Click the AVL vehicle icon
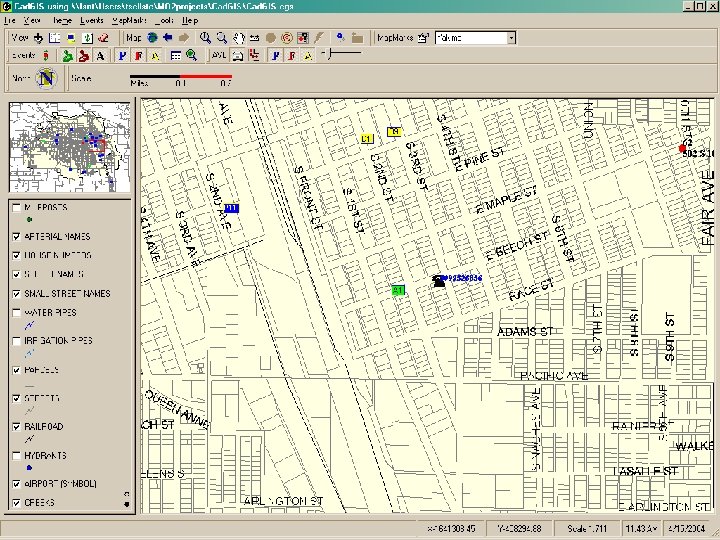Viewport: 720px width, 540px height. [237, 56]
